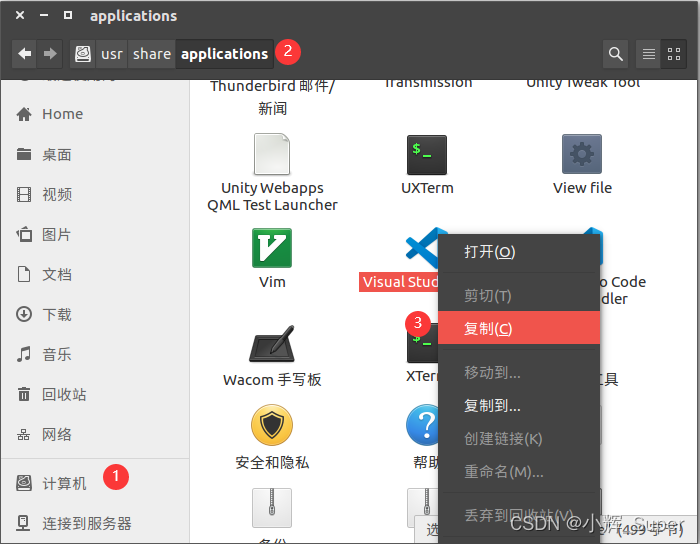Go forward with the right arrow button
This screenshot has height=544, width=700.
point(50,54)
